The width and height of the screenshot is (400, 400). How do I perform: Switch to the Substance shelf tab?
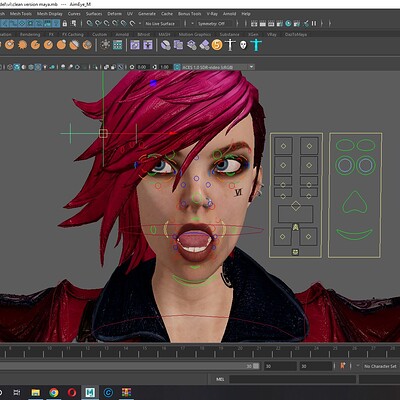pos(229,34)
